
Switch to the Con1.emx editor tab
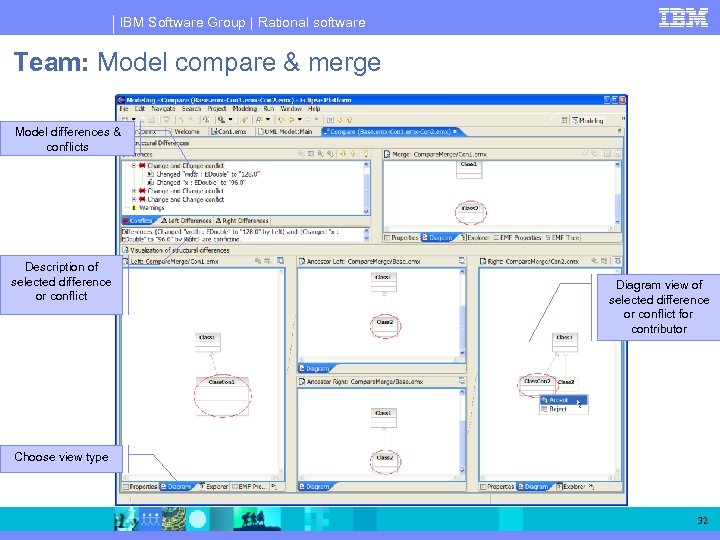point(229,132)
